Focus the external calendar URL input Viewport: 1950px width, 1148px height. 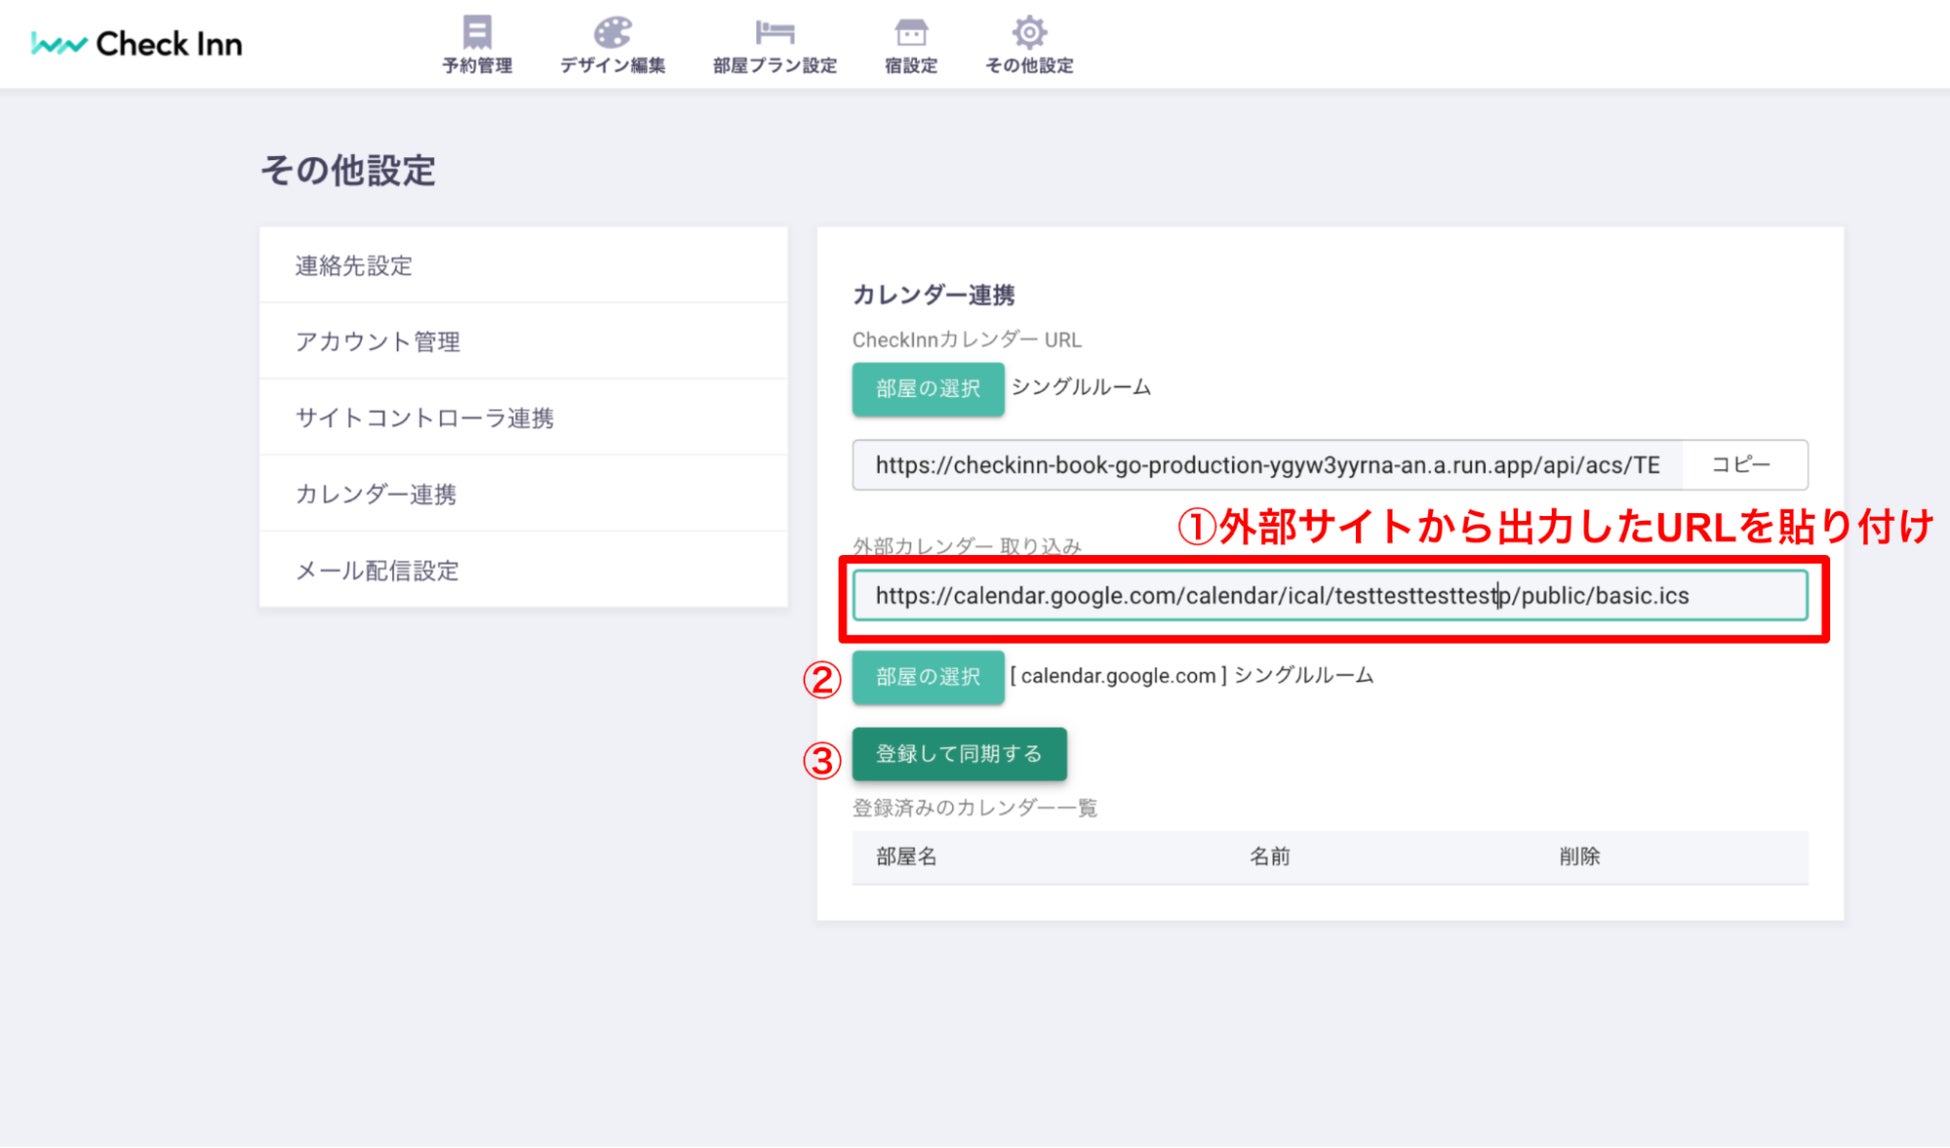1329,596
